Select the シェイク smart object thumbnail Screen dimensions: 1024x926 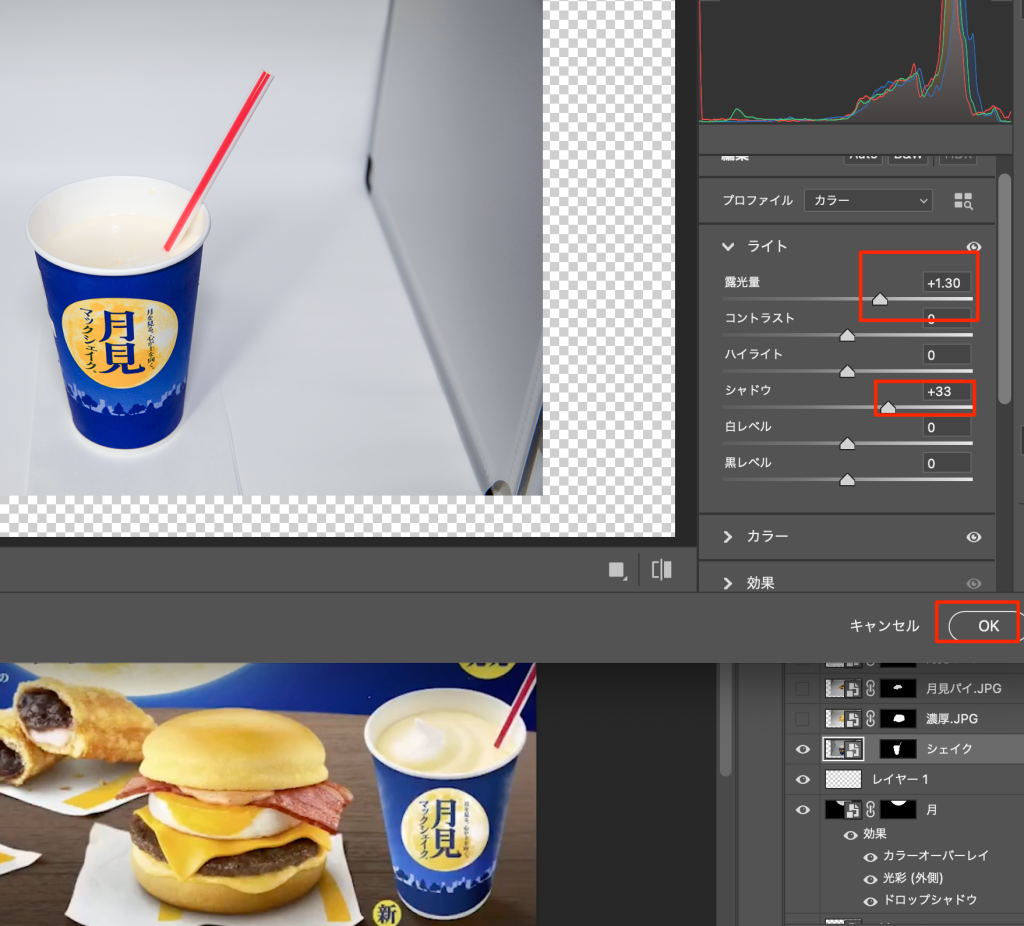tap(841, 749)
